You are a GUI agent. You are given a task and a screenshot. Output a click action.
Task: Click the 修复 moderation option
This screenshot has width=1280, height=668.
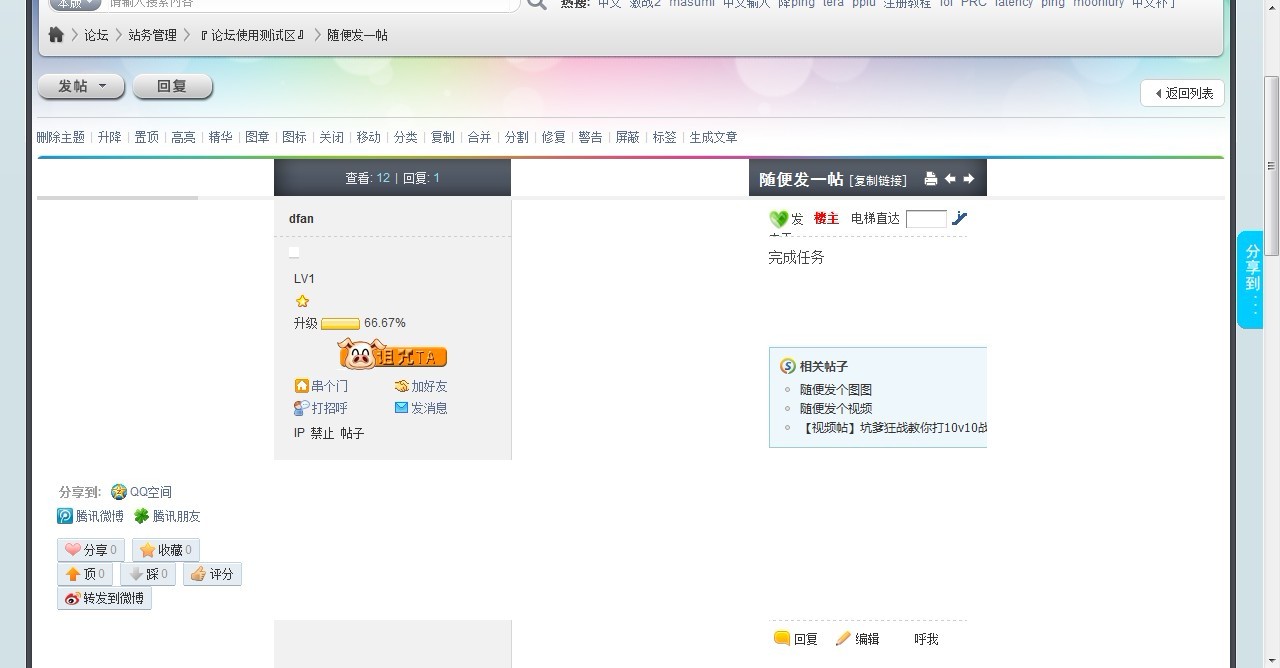(554, 137)
